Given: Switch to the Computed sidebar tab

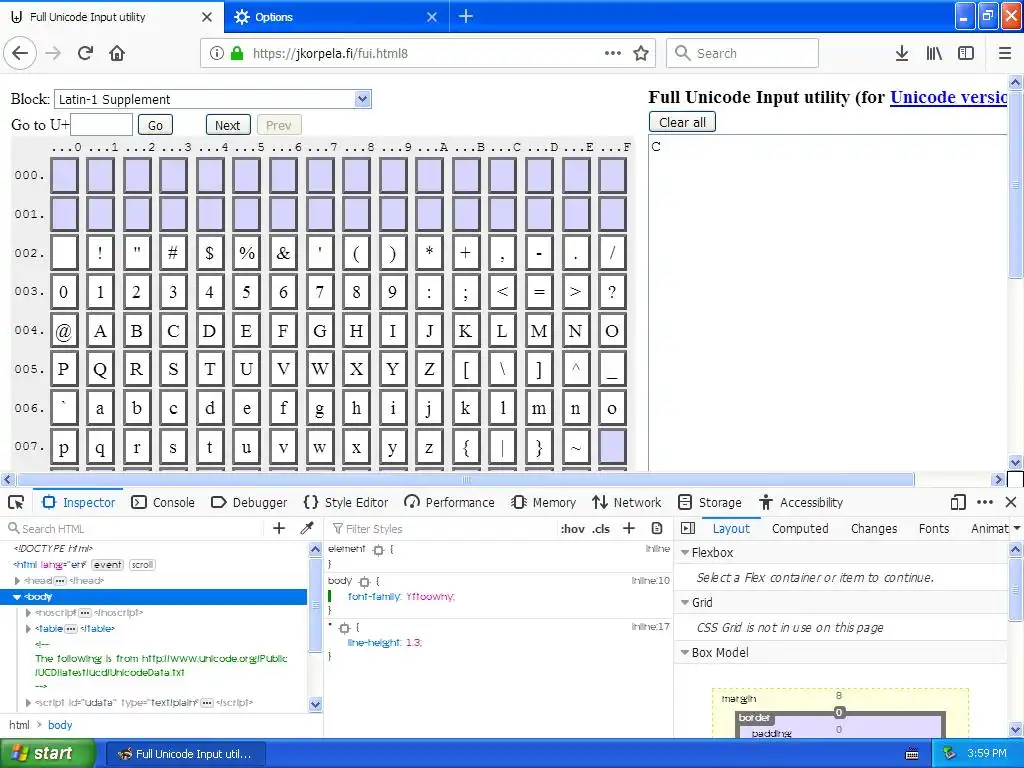Looking at the screenshot, I should click(800, 528).
